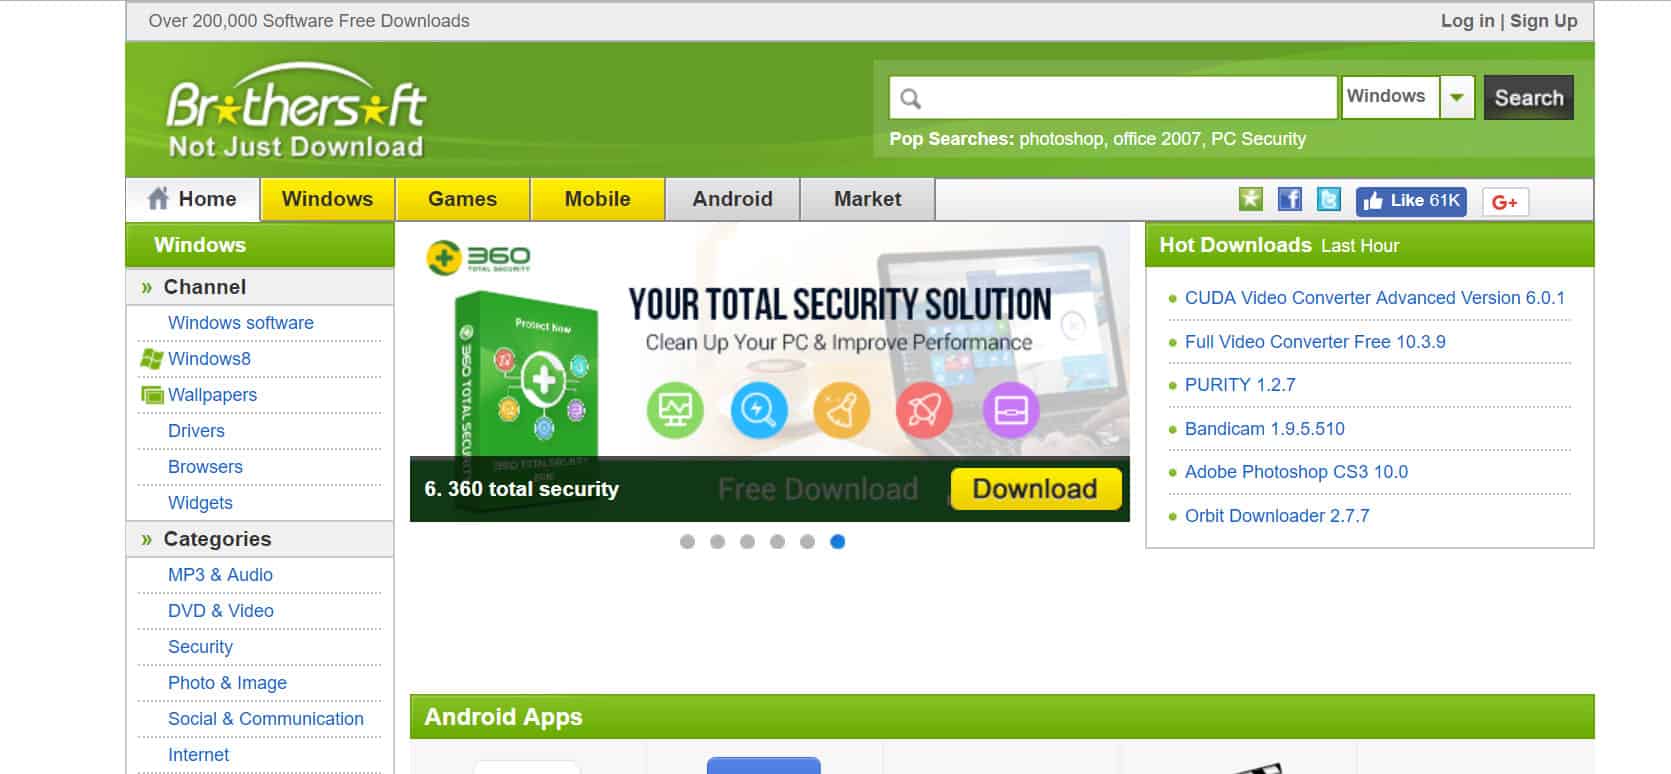1671x774 pixels.
Task: Open the search platform dropdown arrow
Action: 1457,98
